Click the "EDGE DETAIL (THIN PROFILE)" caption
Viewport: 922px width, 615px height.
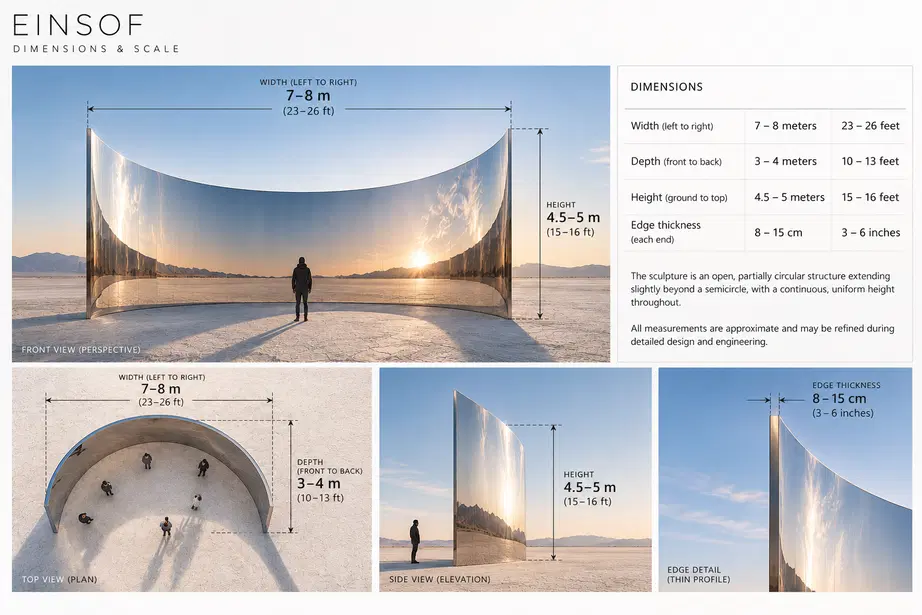tap(699, 574)
